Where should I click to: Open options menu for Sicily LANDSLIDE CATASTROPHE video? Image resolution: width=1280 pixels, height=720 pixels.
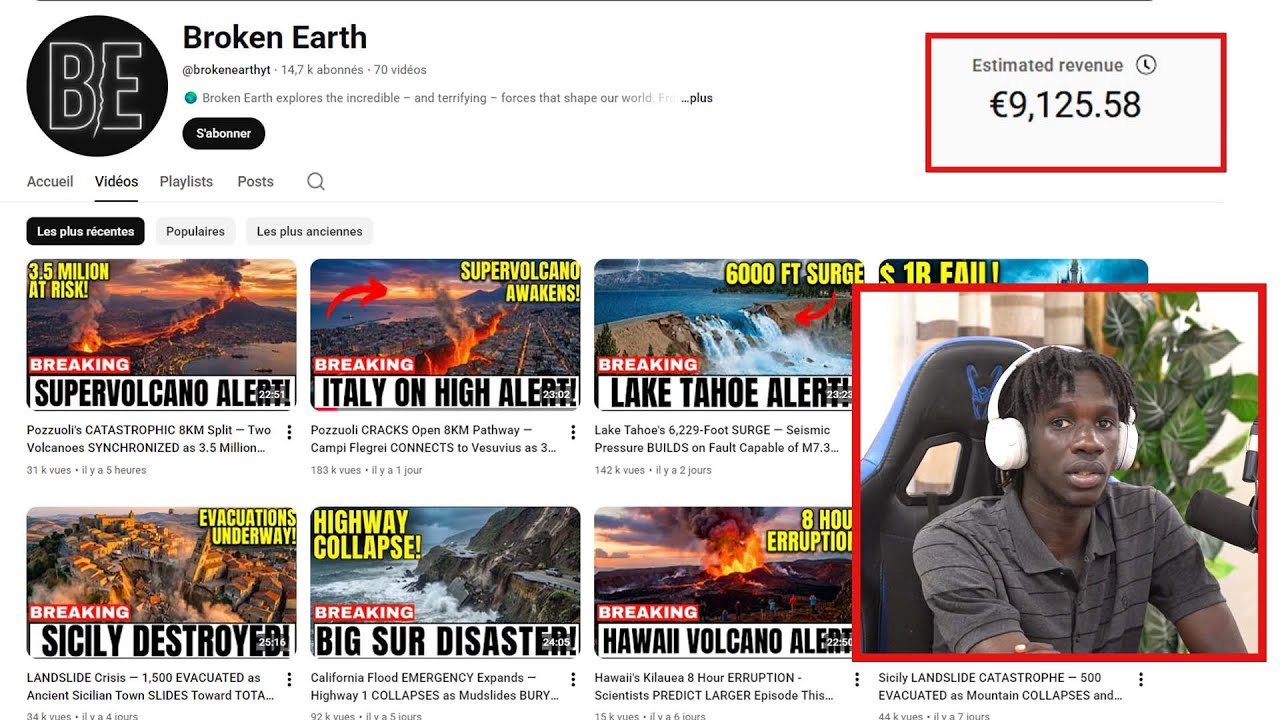(x=1141, y=680)
